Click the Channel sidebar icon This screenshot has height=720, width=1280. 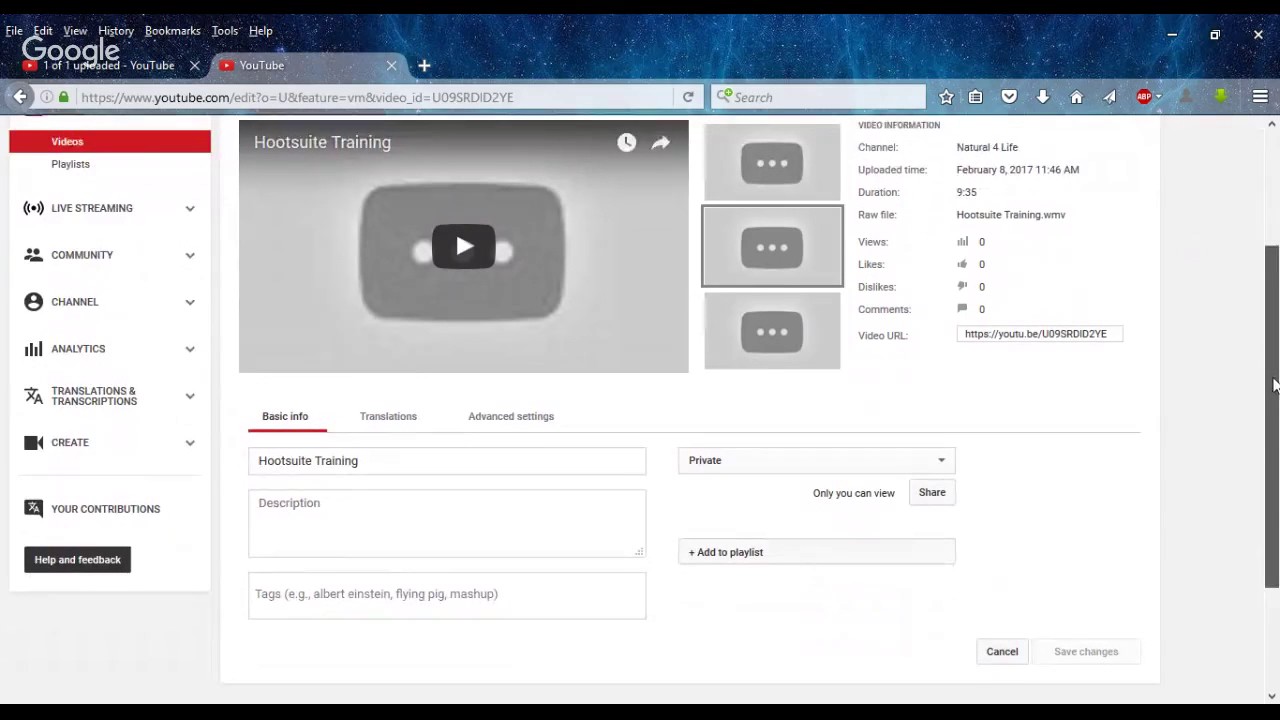34,302
